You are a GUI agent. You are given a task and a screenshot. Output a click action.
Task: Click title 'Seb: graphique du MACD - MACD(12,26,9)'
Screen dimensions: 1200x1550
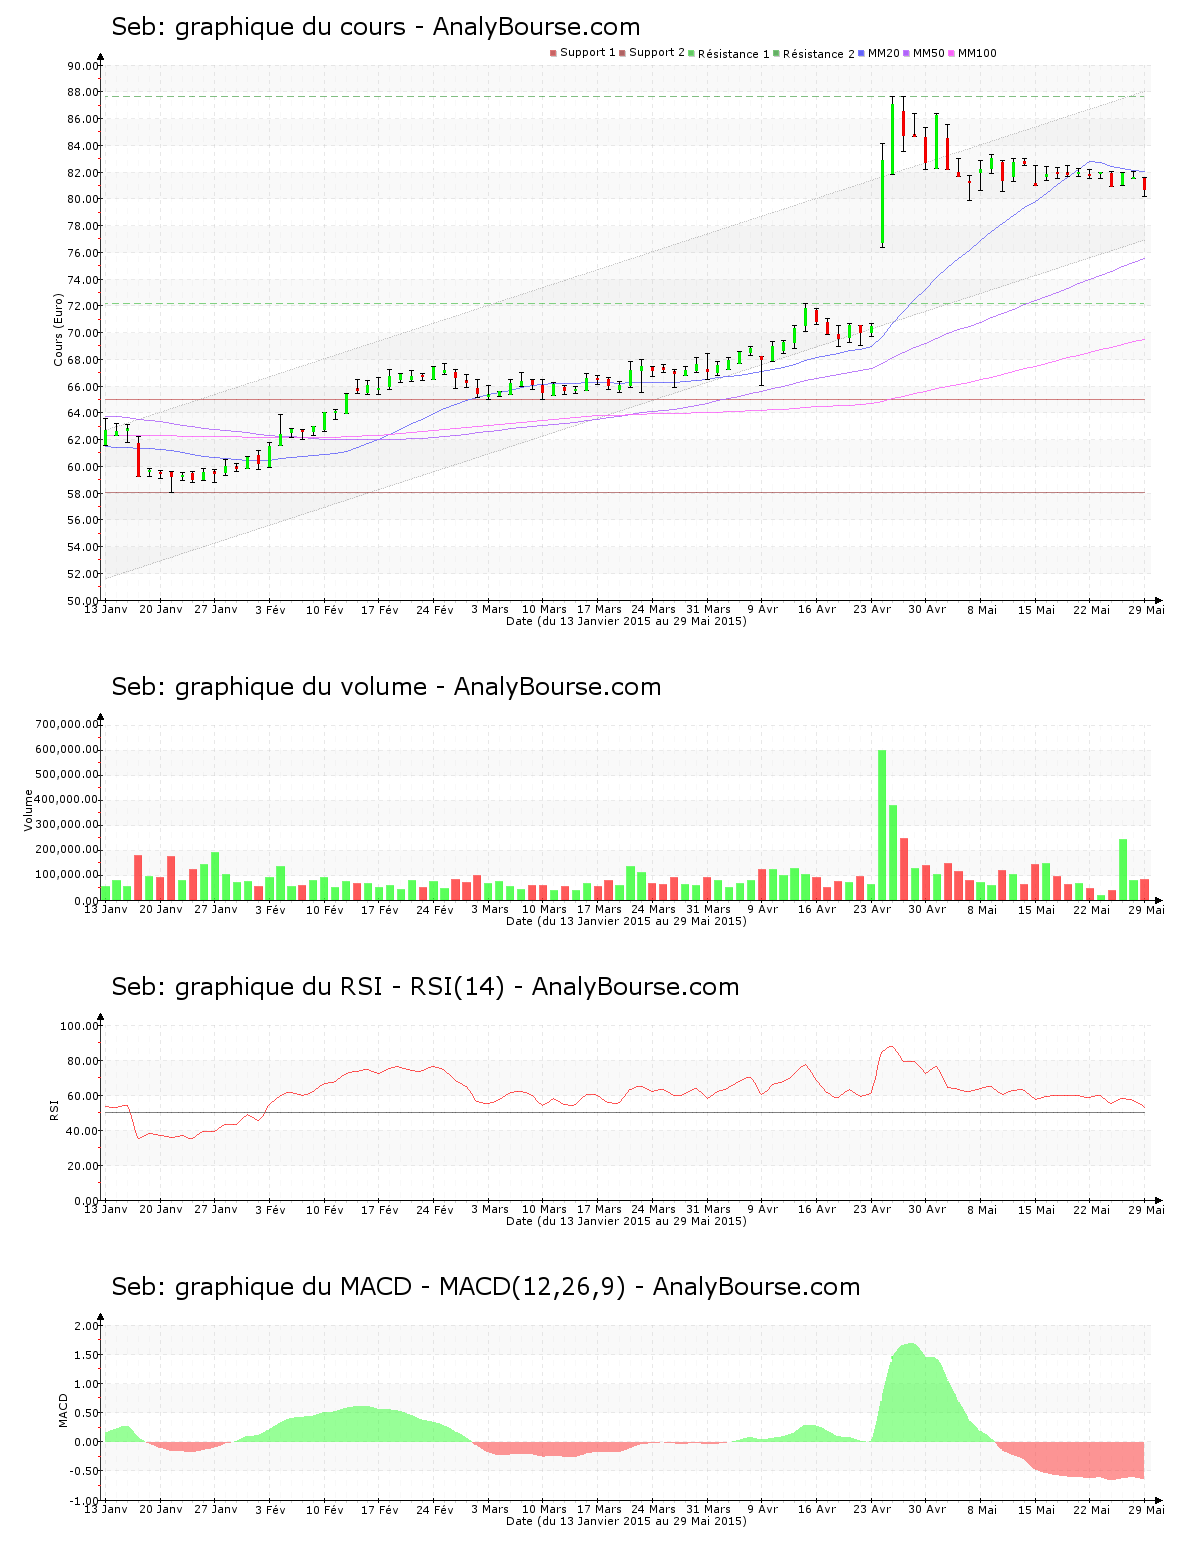click(369, 1287)
